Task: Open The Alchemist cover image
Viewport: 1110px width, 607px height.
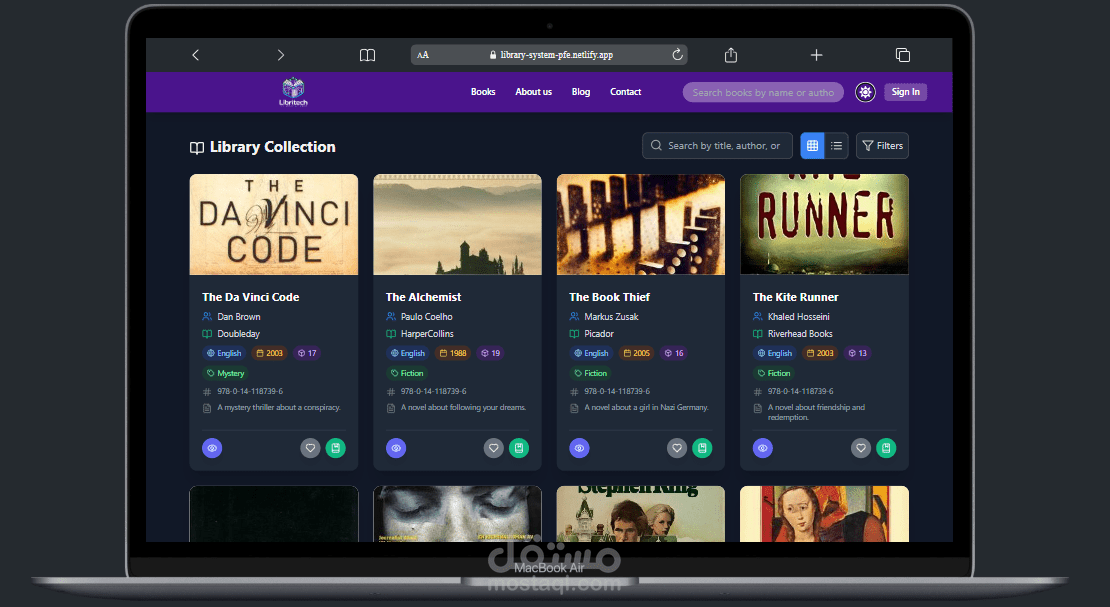Action: coord(457,225)
